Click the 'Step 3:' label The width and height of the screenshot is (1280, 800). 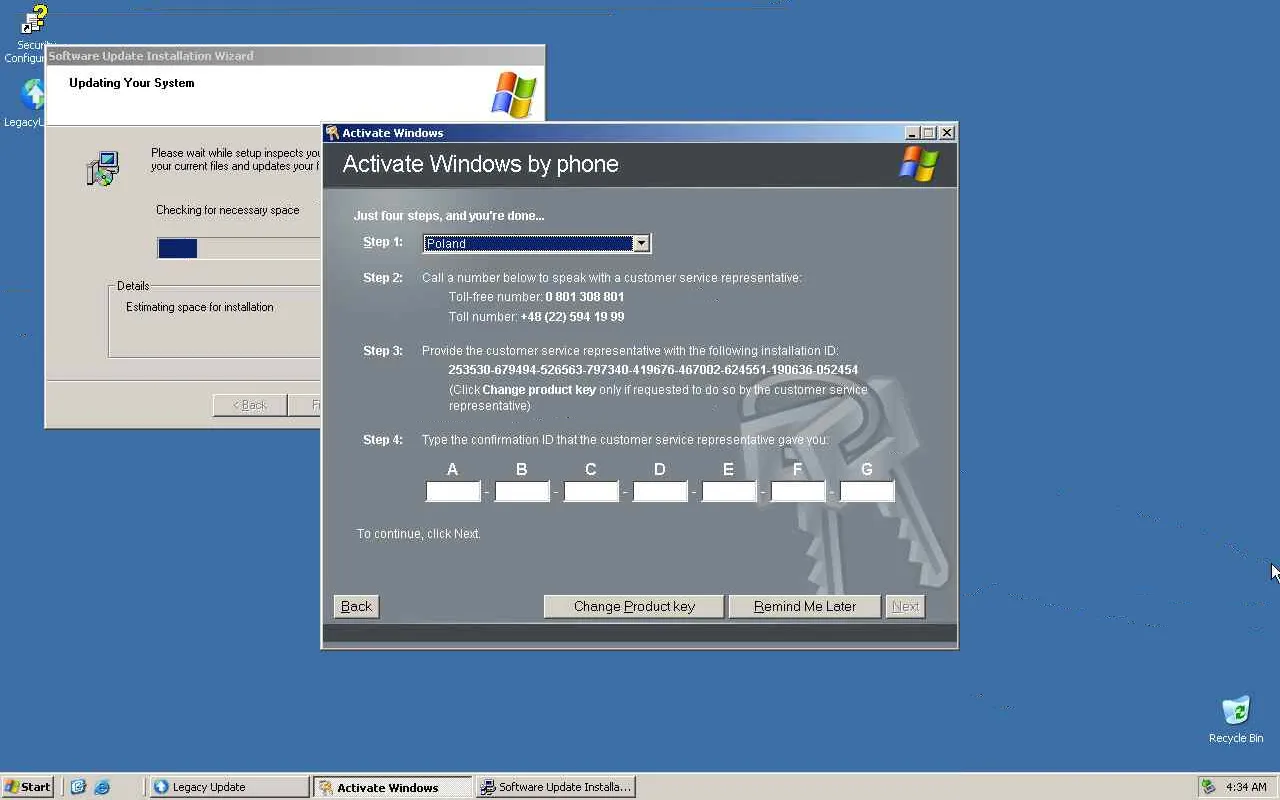point(383,351)
